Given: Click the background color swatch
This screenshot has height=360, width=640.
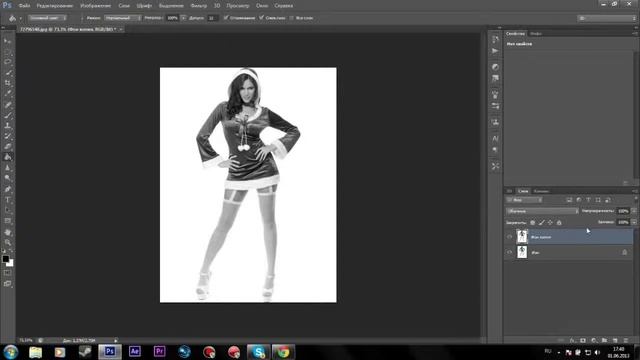Looking at the screenshot, I should [x=10, y=264].
